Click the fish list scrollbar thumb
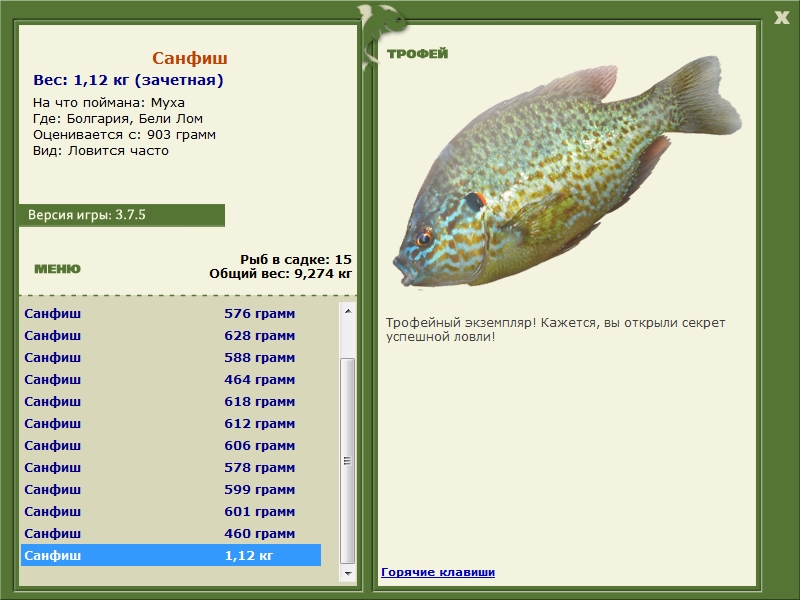The width and height of the screenshot is (800, 600). [x=347, y=461]
